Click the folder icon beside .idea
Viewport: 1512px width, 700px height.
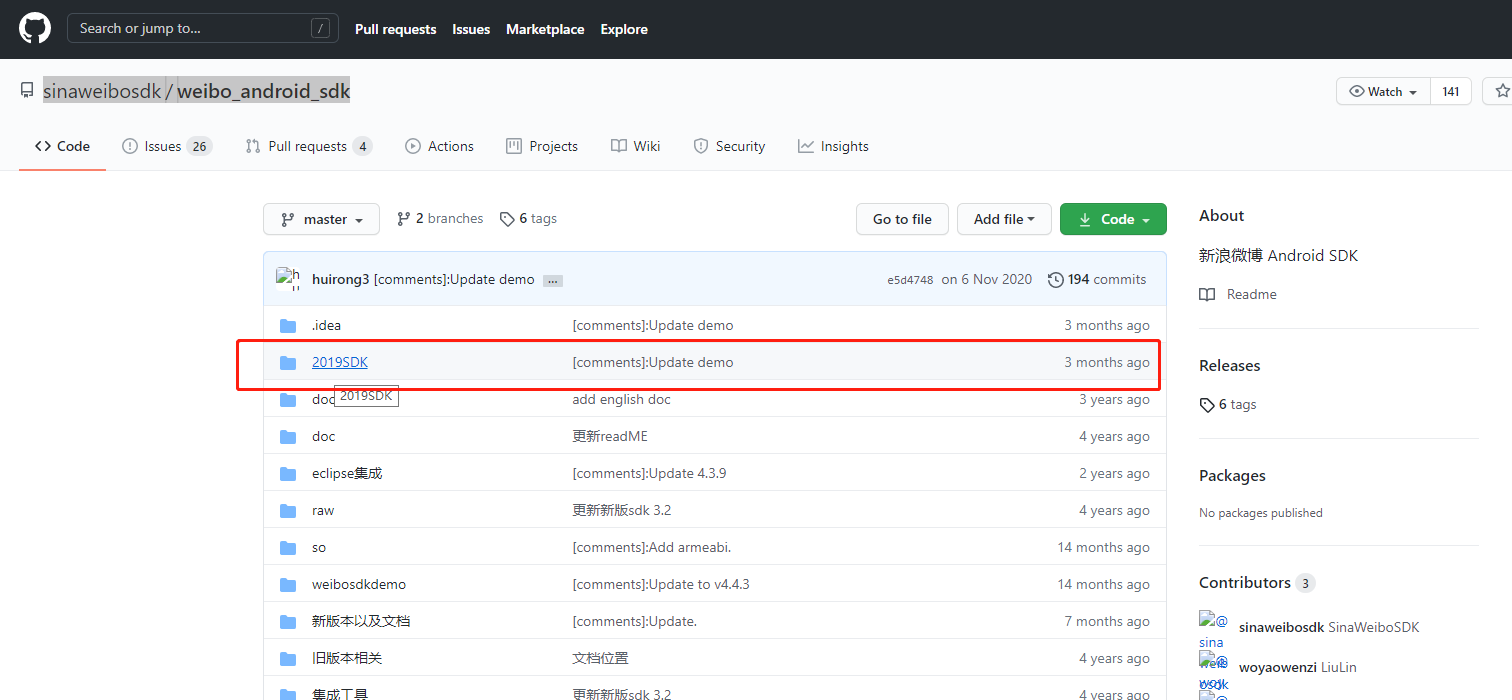coord(288,325)
